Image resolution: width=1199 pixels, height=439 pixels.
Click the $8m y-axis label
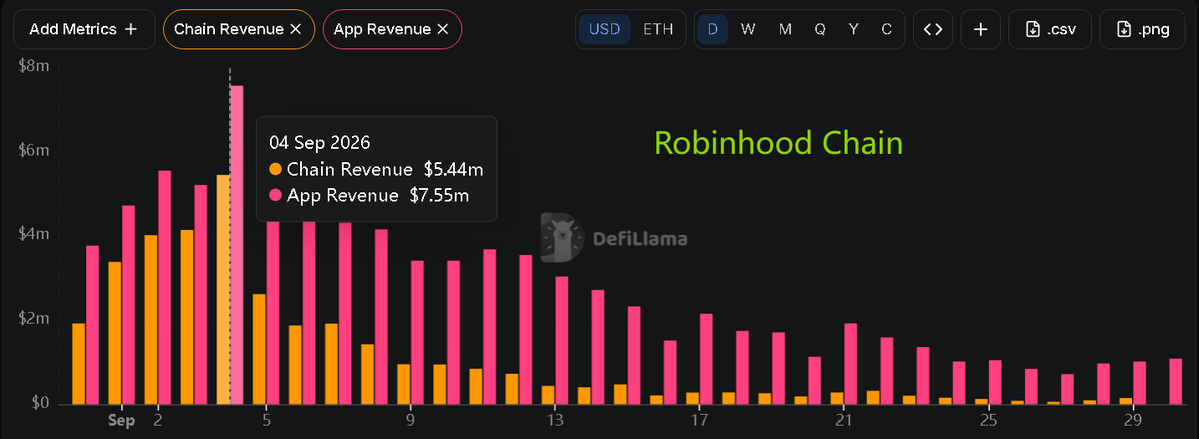point(34,66)
